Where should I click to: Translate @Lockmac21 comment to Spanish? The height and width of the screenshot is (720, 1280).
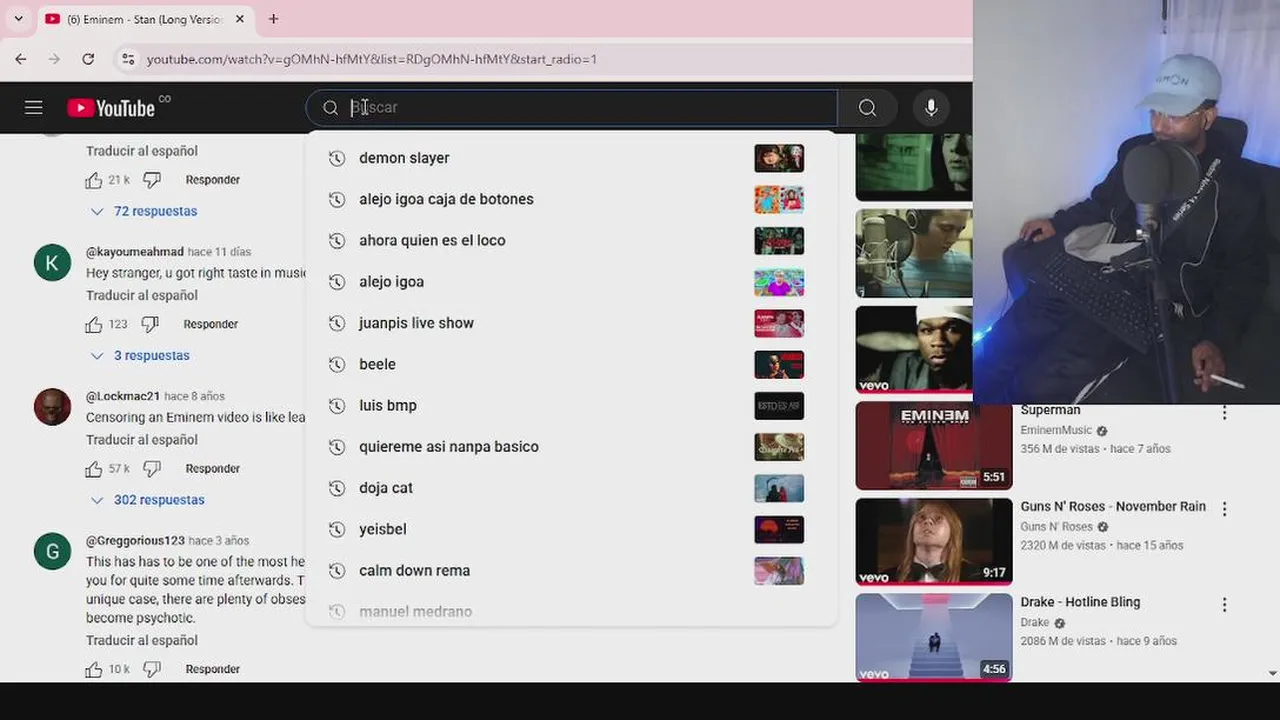[x=142, y=439]
